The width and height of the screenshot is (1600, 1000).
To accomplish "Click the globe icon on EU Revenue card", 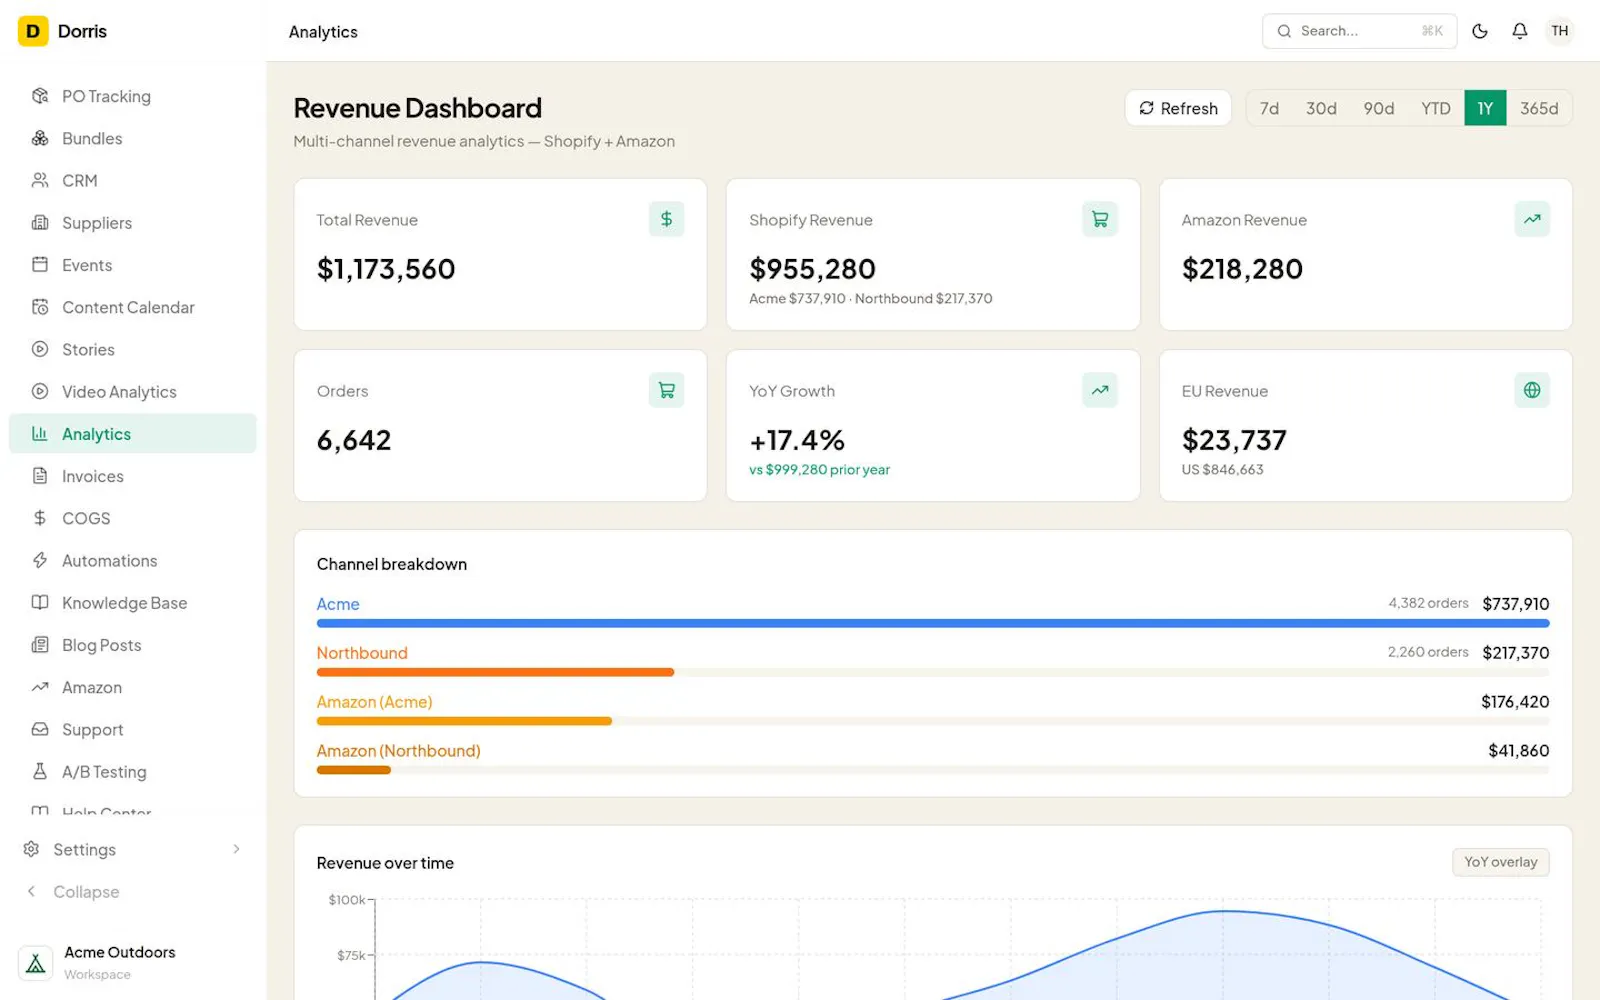I will click(x=1532, y=390).
